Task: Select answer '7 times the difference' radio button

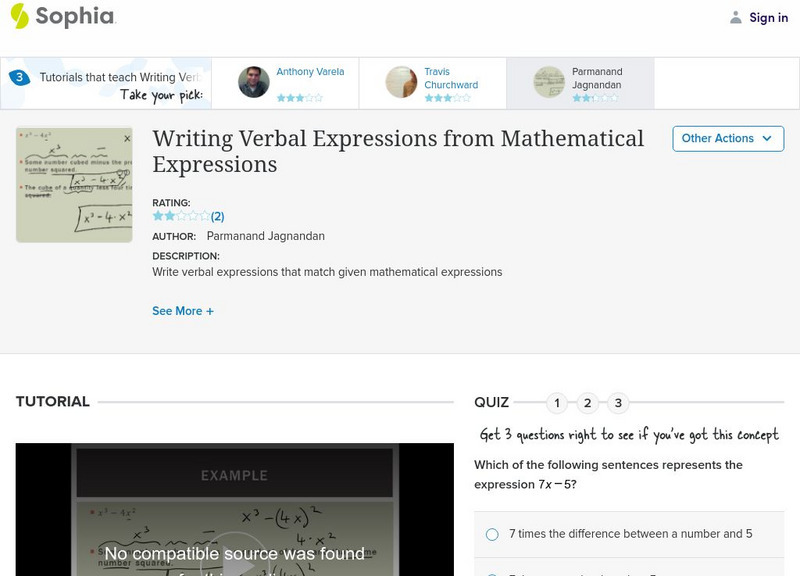Action: [x=492, y=534]
